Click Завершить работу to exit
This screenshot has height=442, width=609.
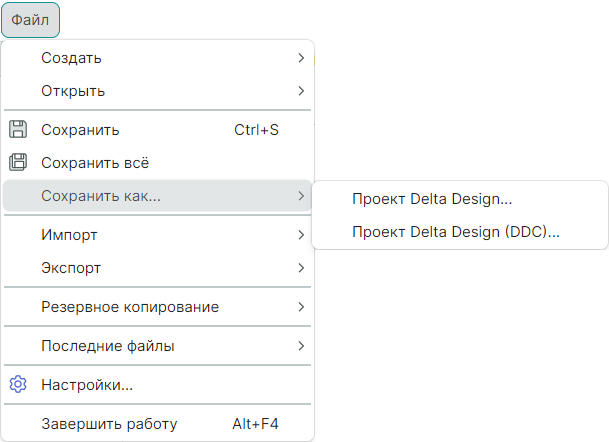[x=108, y=424]
